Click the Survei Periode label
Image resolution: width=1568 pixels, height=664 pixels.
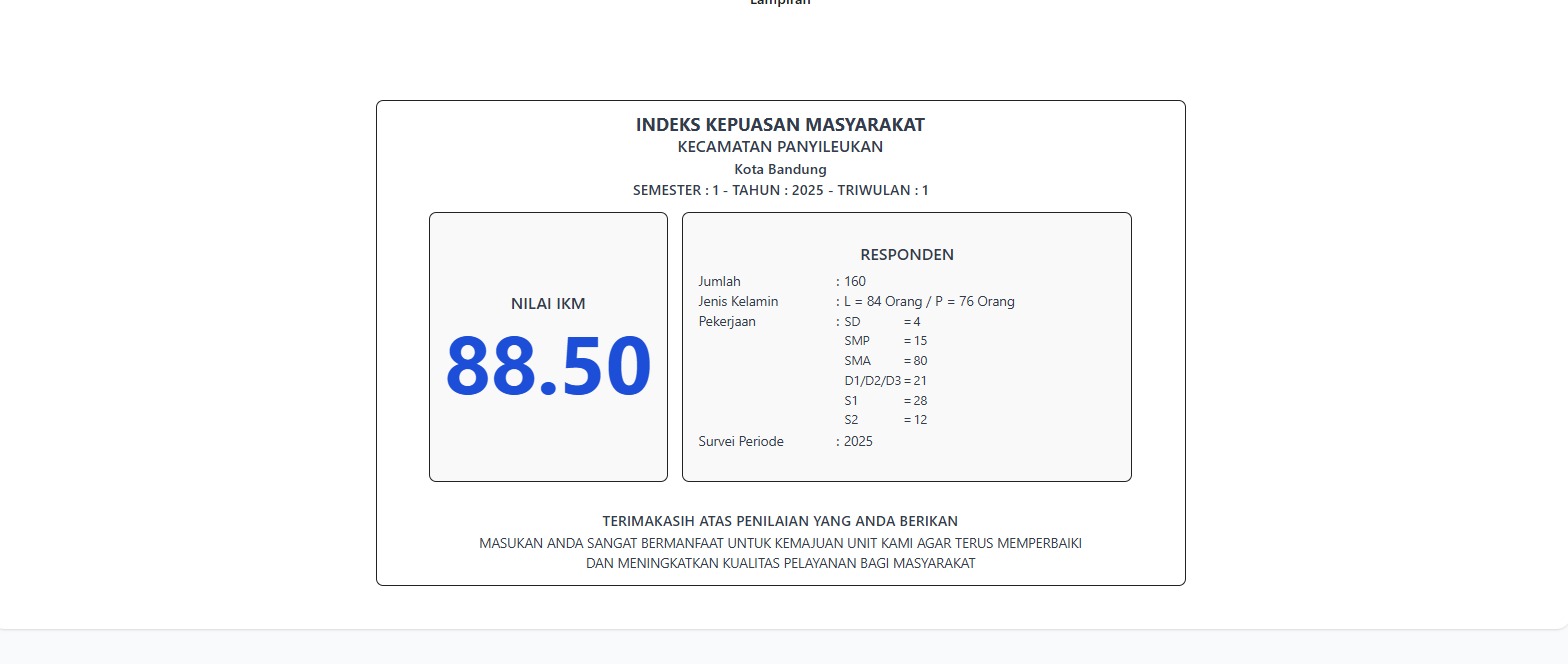tap(741, 441)
